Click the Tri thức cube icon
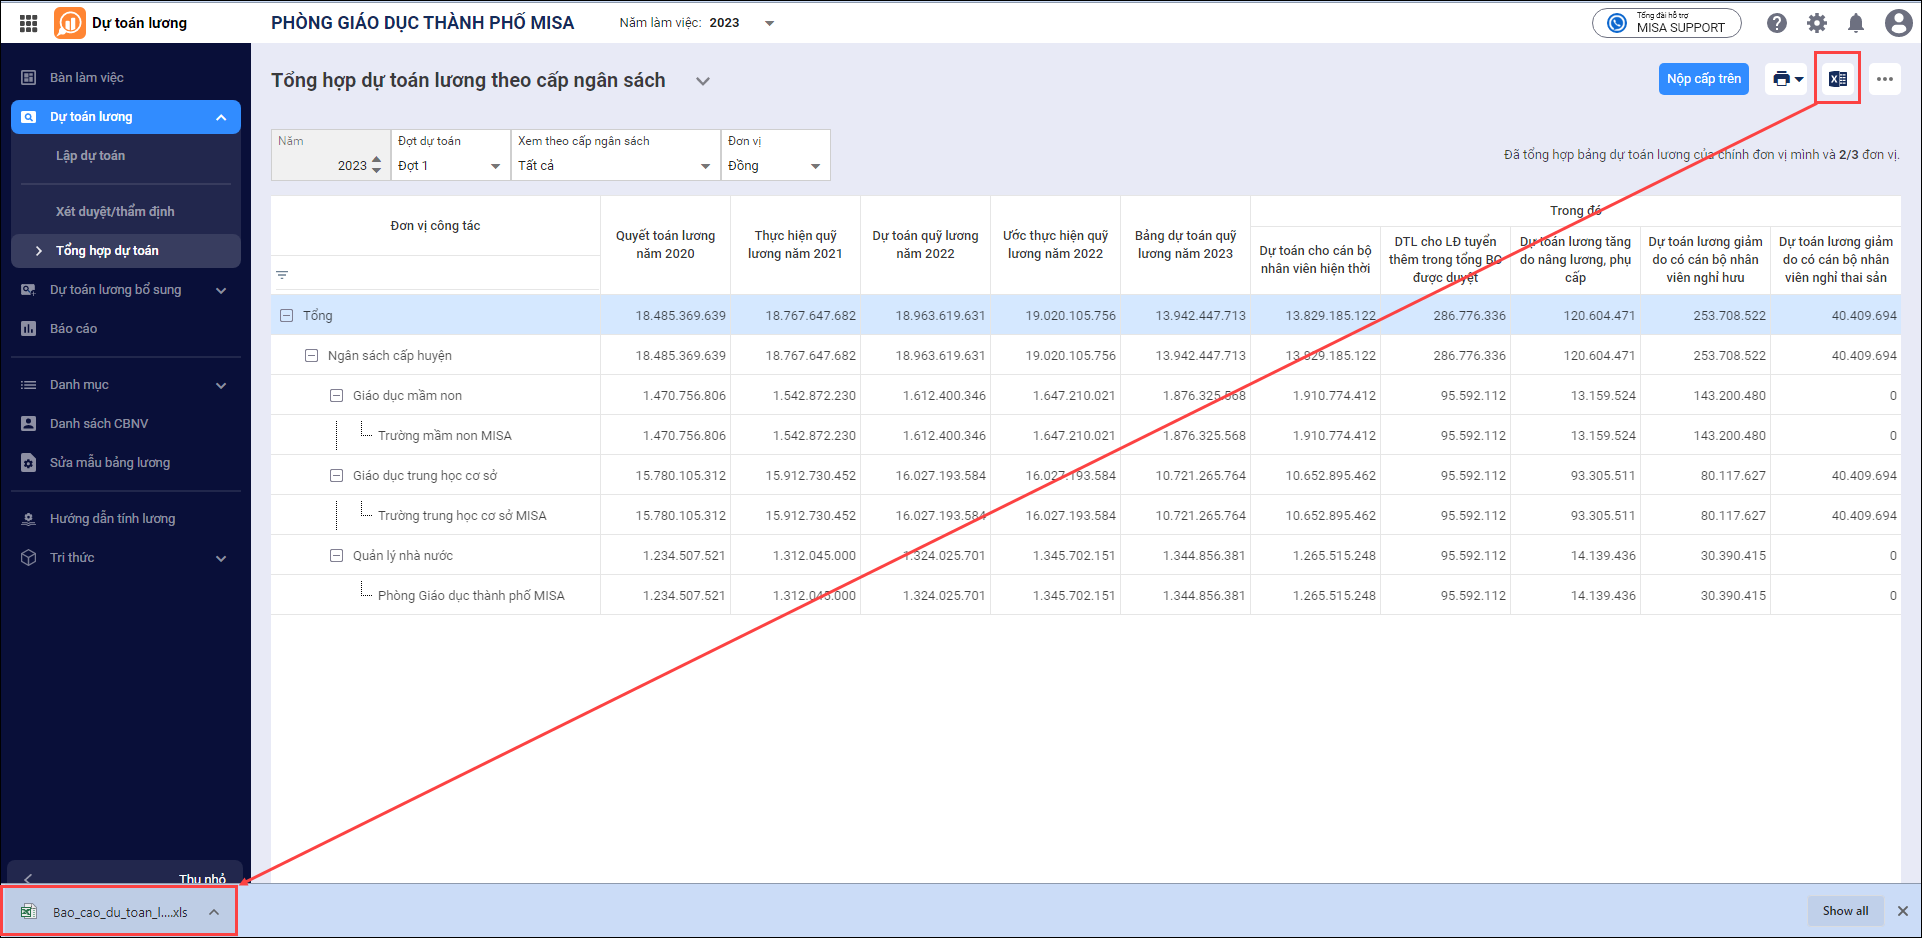The height and width of the screenshot is (938, 1922). click(x=29, y=558)
